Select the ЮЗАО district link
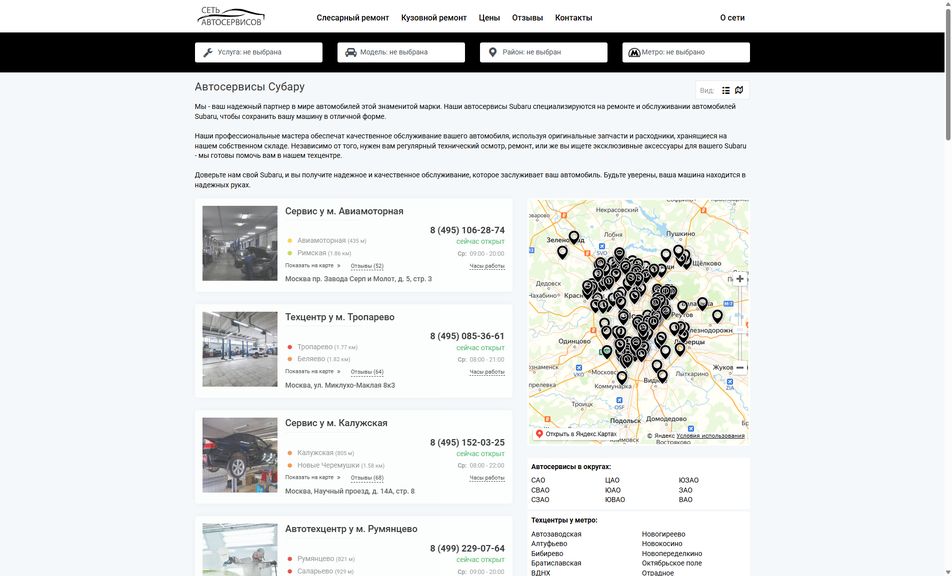 (688, 480)
